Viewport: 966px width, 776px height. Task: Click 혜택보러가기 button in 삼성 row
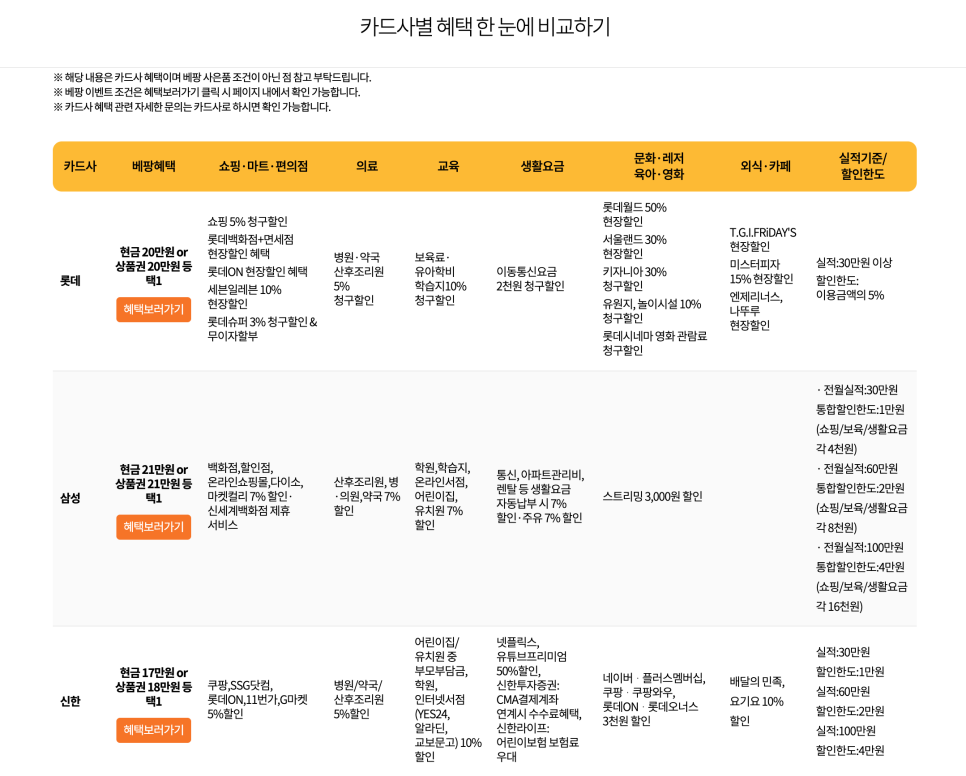coord(153,527)
